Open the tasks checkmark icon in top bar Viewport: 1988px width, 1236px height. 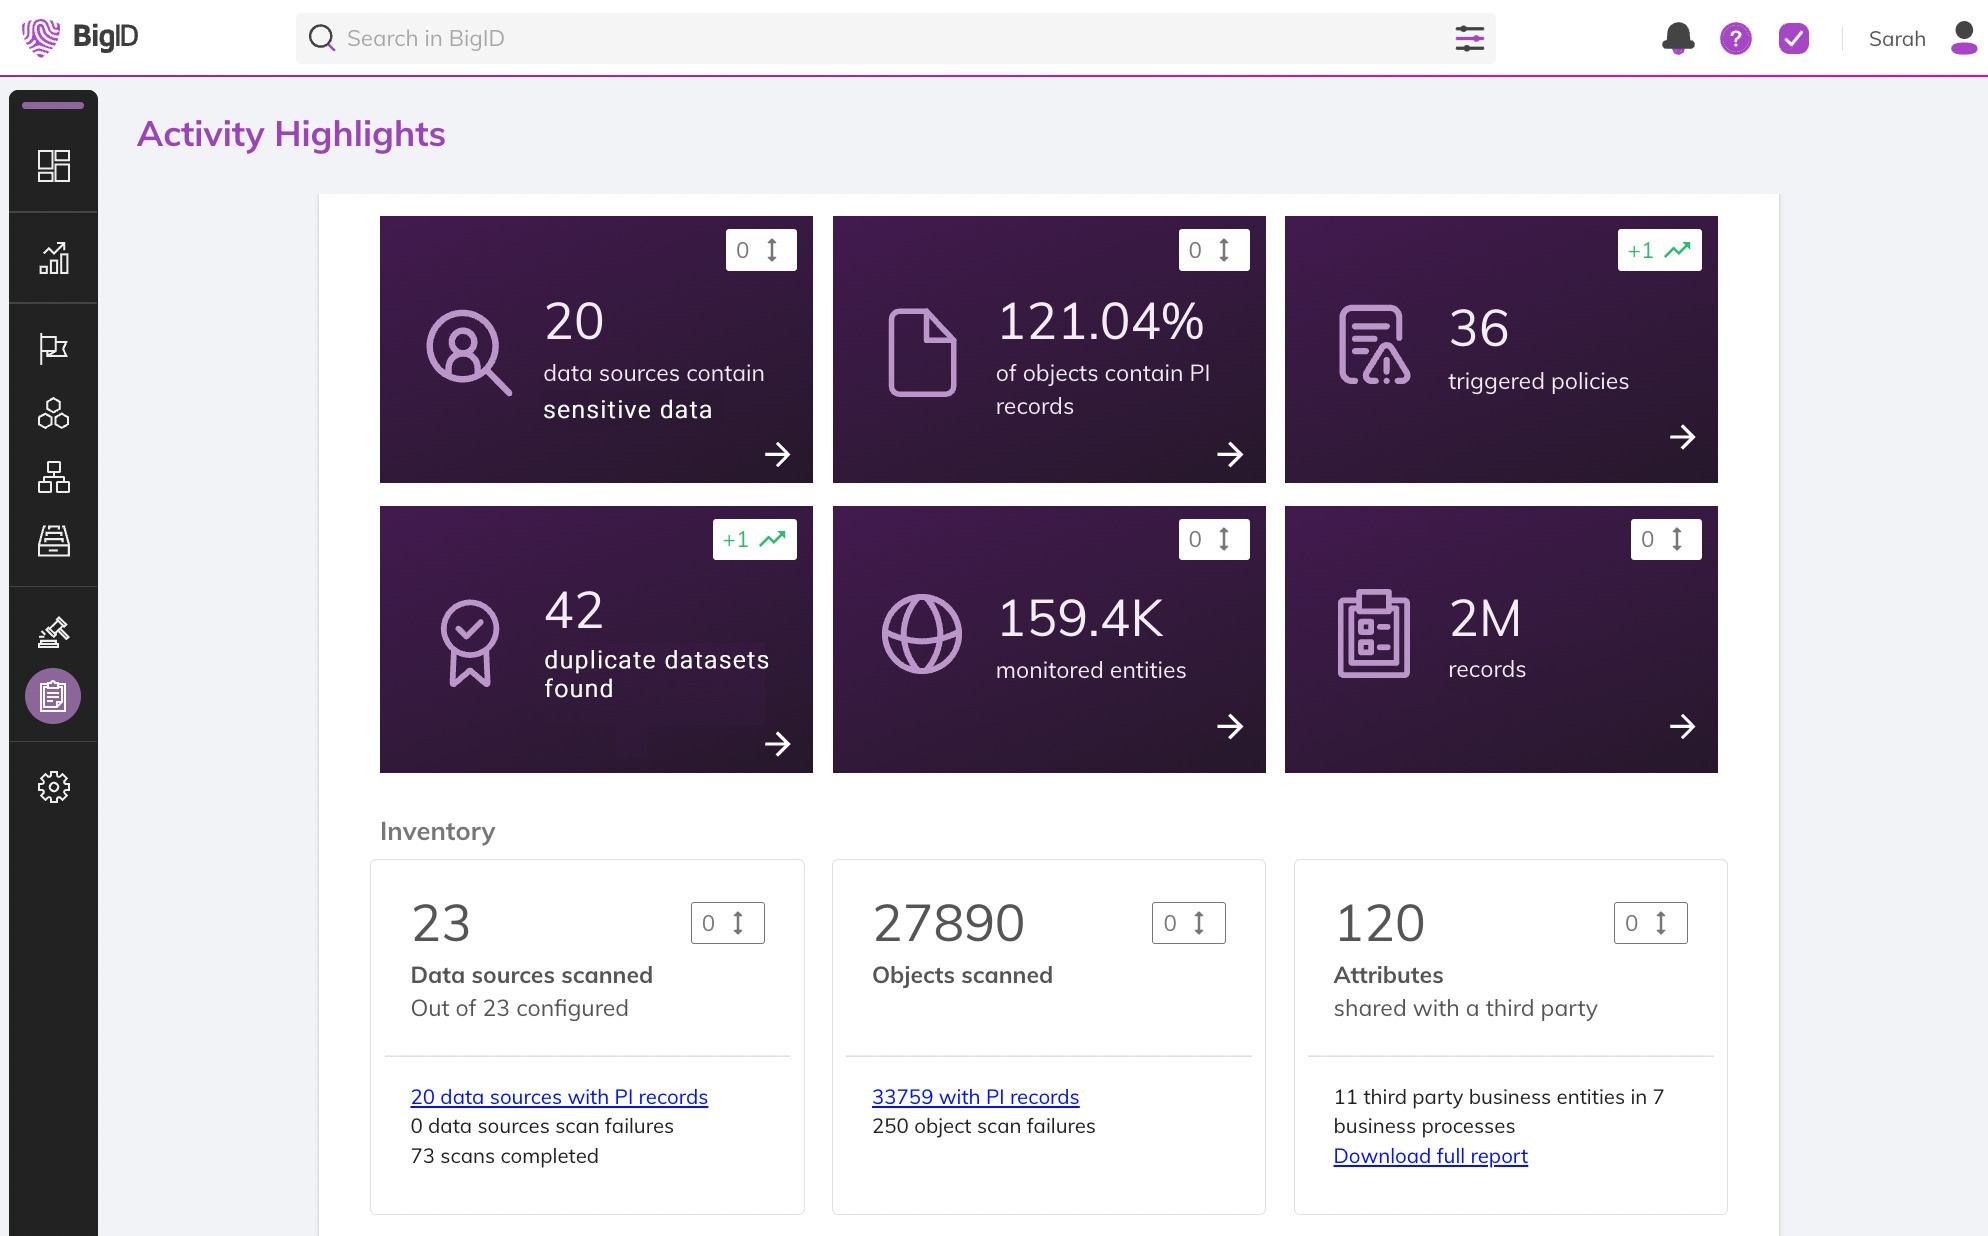coord(1793,38)
